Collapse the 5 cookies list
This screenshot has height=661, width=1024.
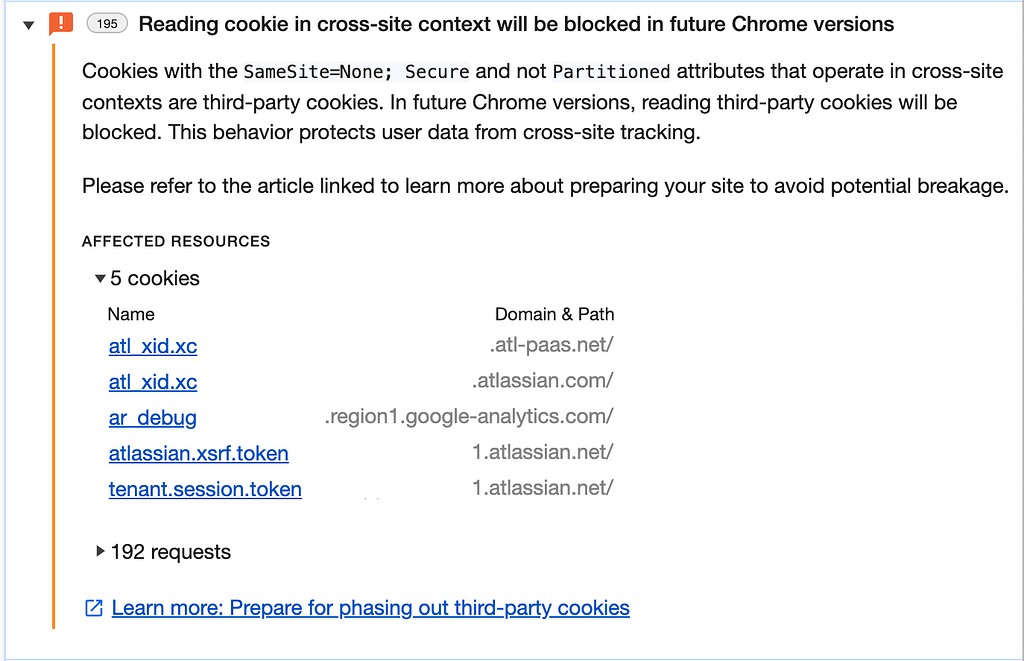100,279
